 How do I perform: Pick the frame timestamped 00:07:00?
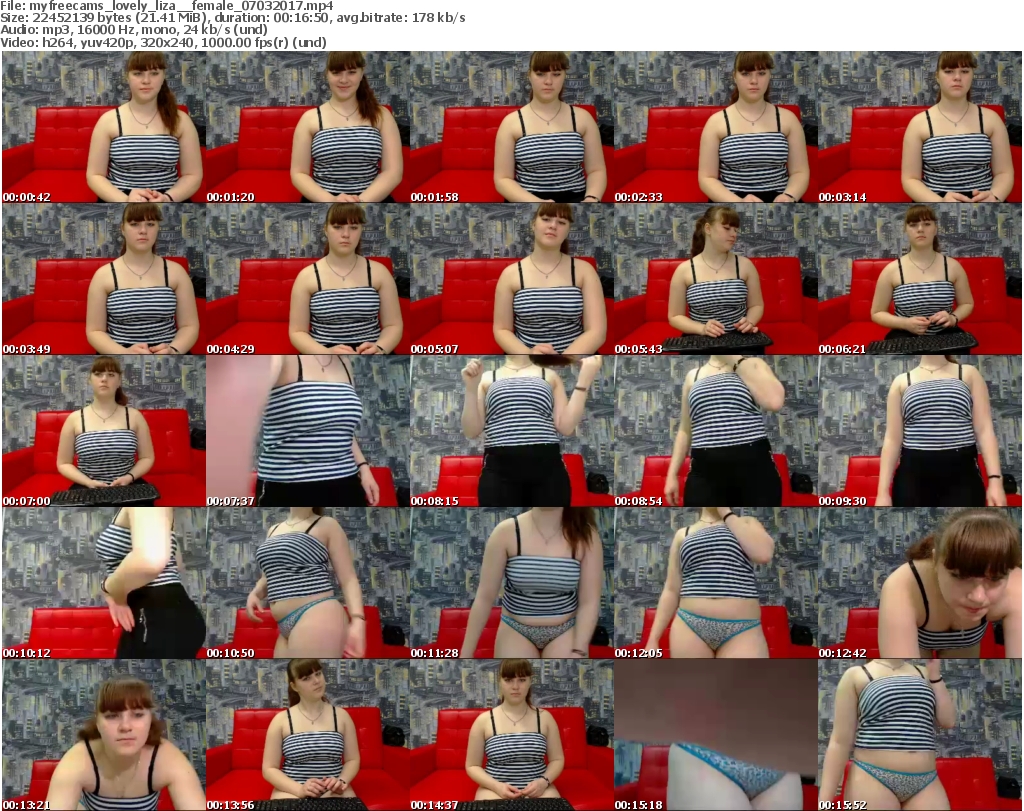click(x=104, y=431)
